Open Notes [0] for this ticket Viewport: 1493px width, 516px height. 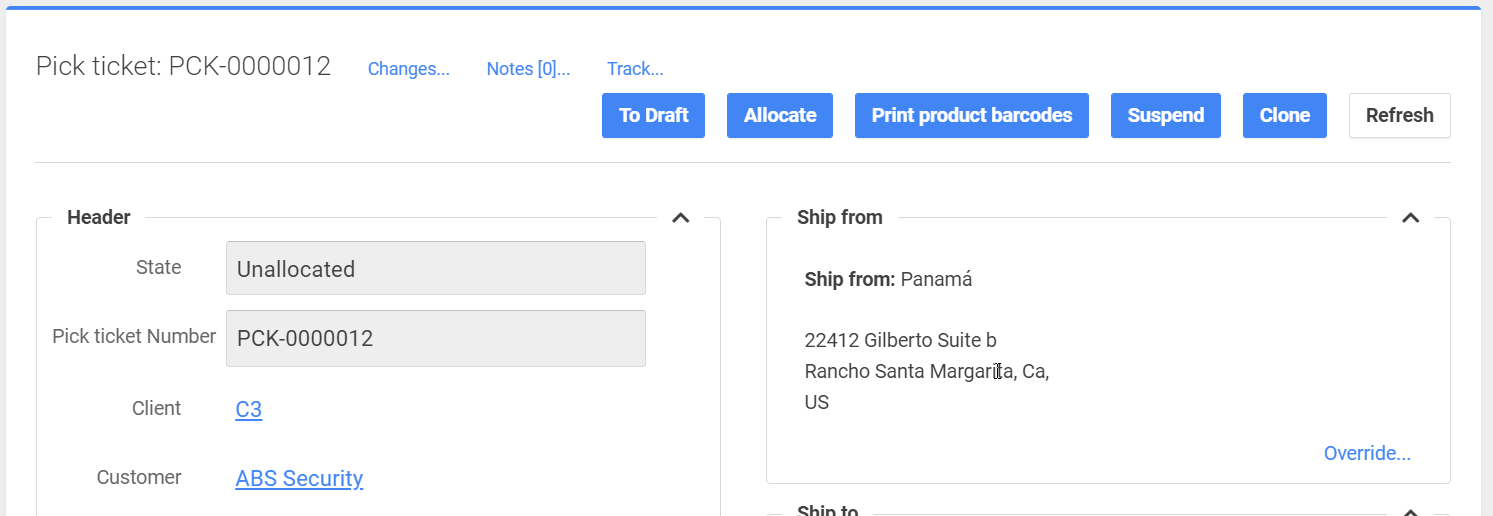click(x=528, y=69)
